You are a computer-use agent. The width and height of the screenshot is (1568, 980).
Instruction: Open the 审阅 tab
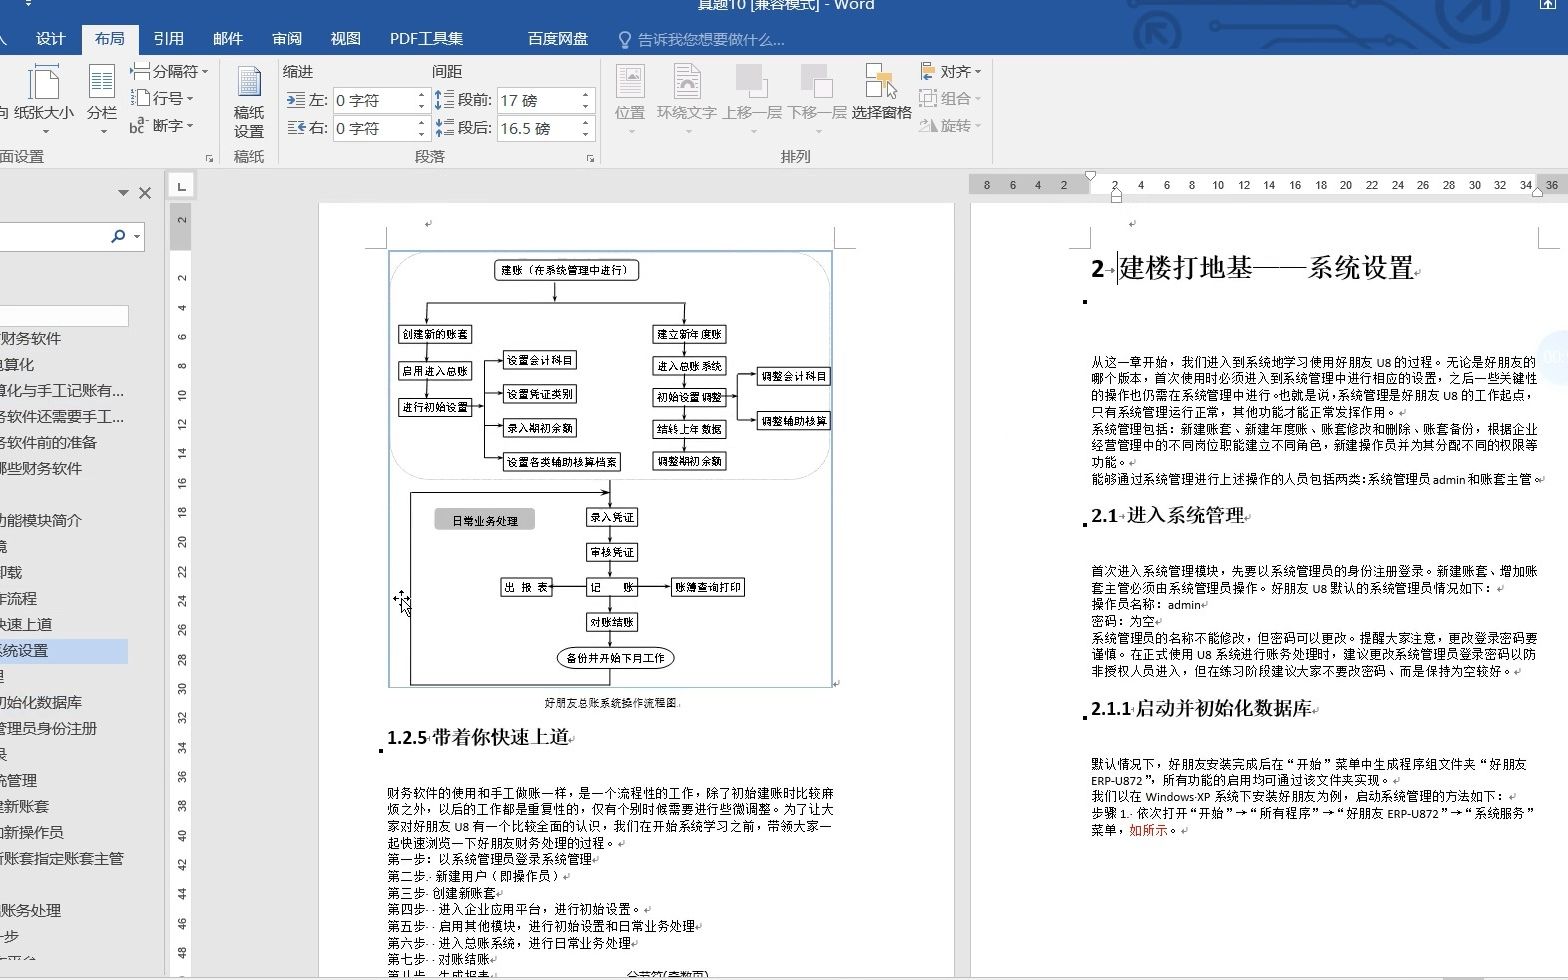click(x=287, y=39)
